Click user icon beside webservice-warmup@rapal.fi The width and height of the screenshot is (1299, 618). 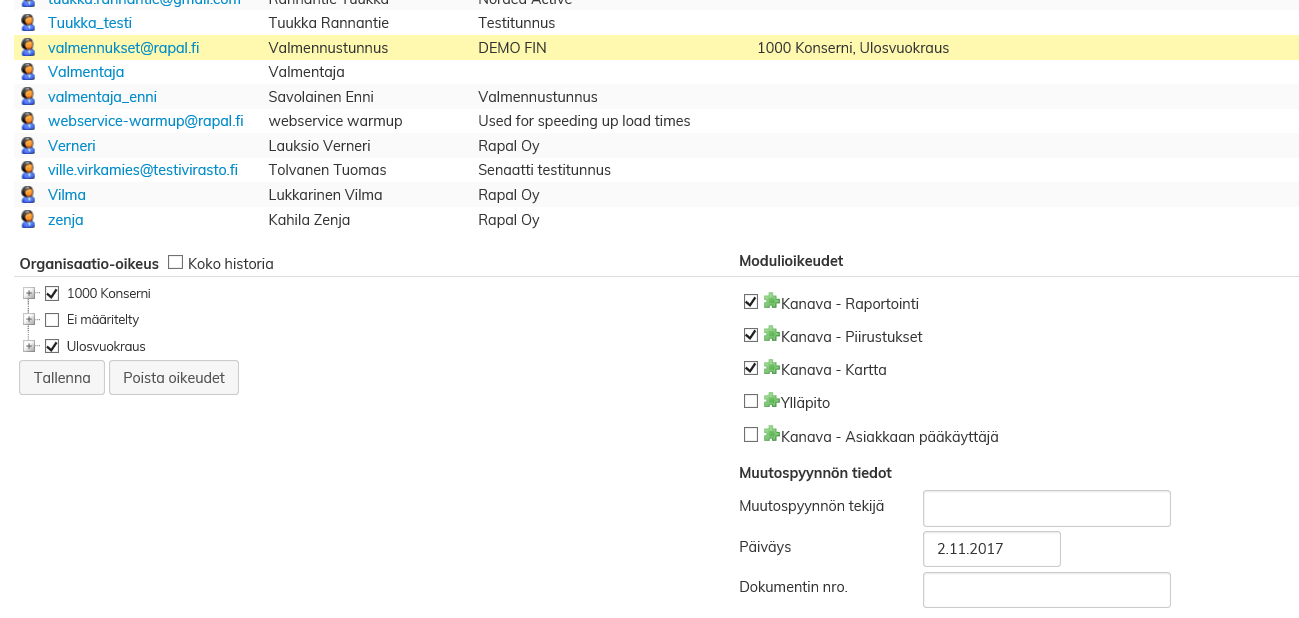point(28,120)
